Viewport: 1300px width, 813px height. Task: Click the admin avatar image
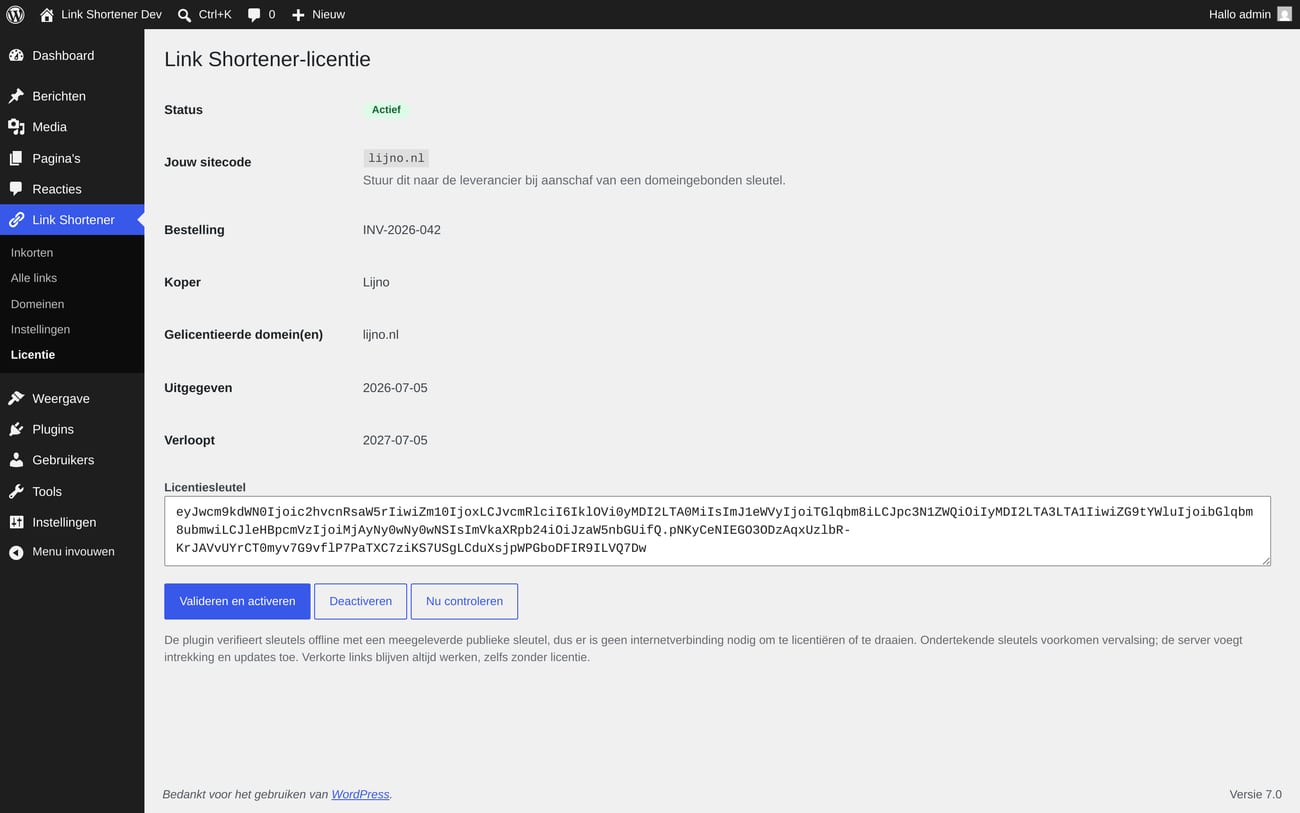pos(1284,14)
